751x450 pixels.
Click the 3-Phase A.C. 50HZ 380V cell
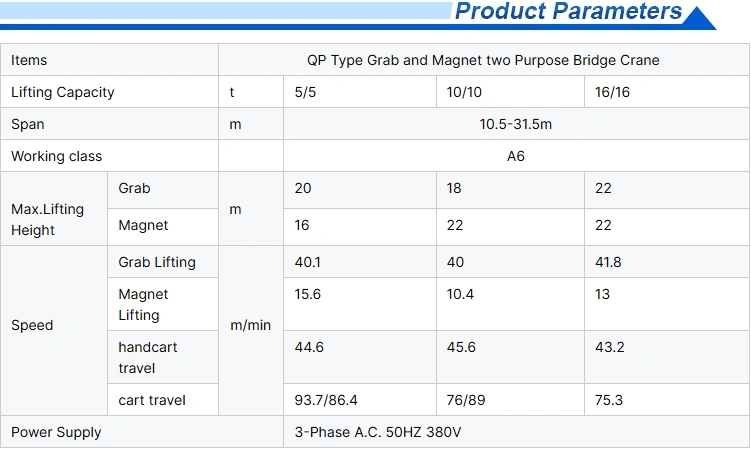point(516,432)
